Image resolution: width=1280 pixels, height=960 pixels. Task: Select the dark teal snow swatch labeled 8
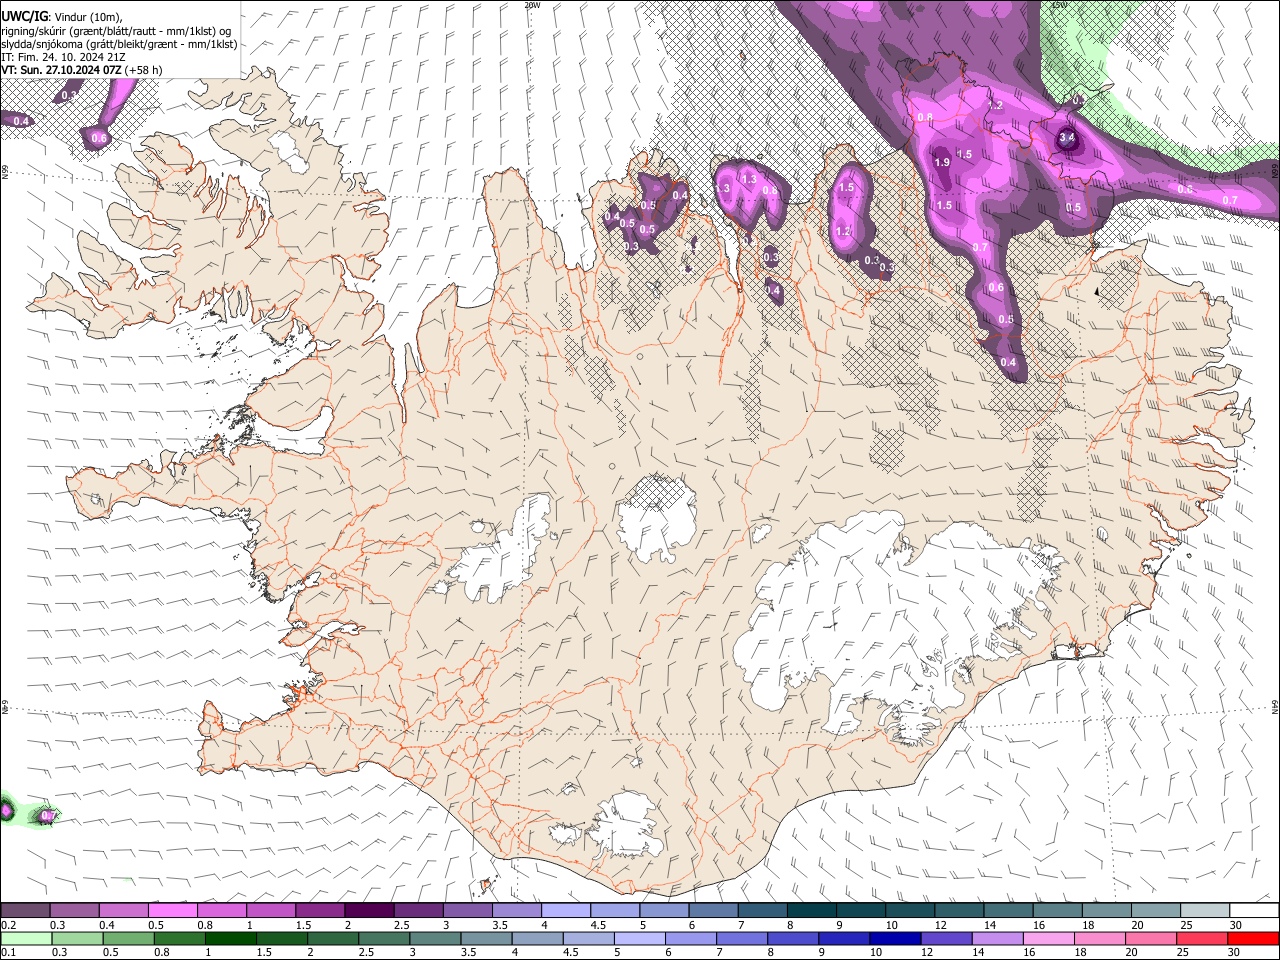(811, 911)
